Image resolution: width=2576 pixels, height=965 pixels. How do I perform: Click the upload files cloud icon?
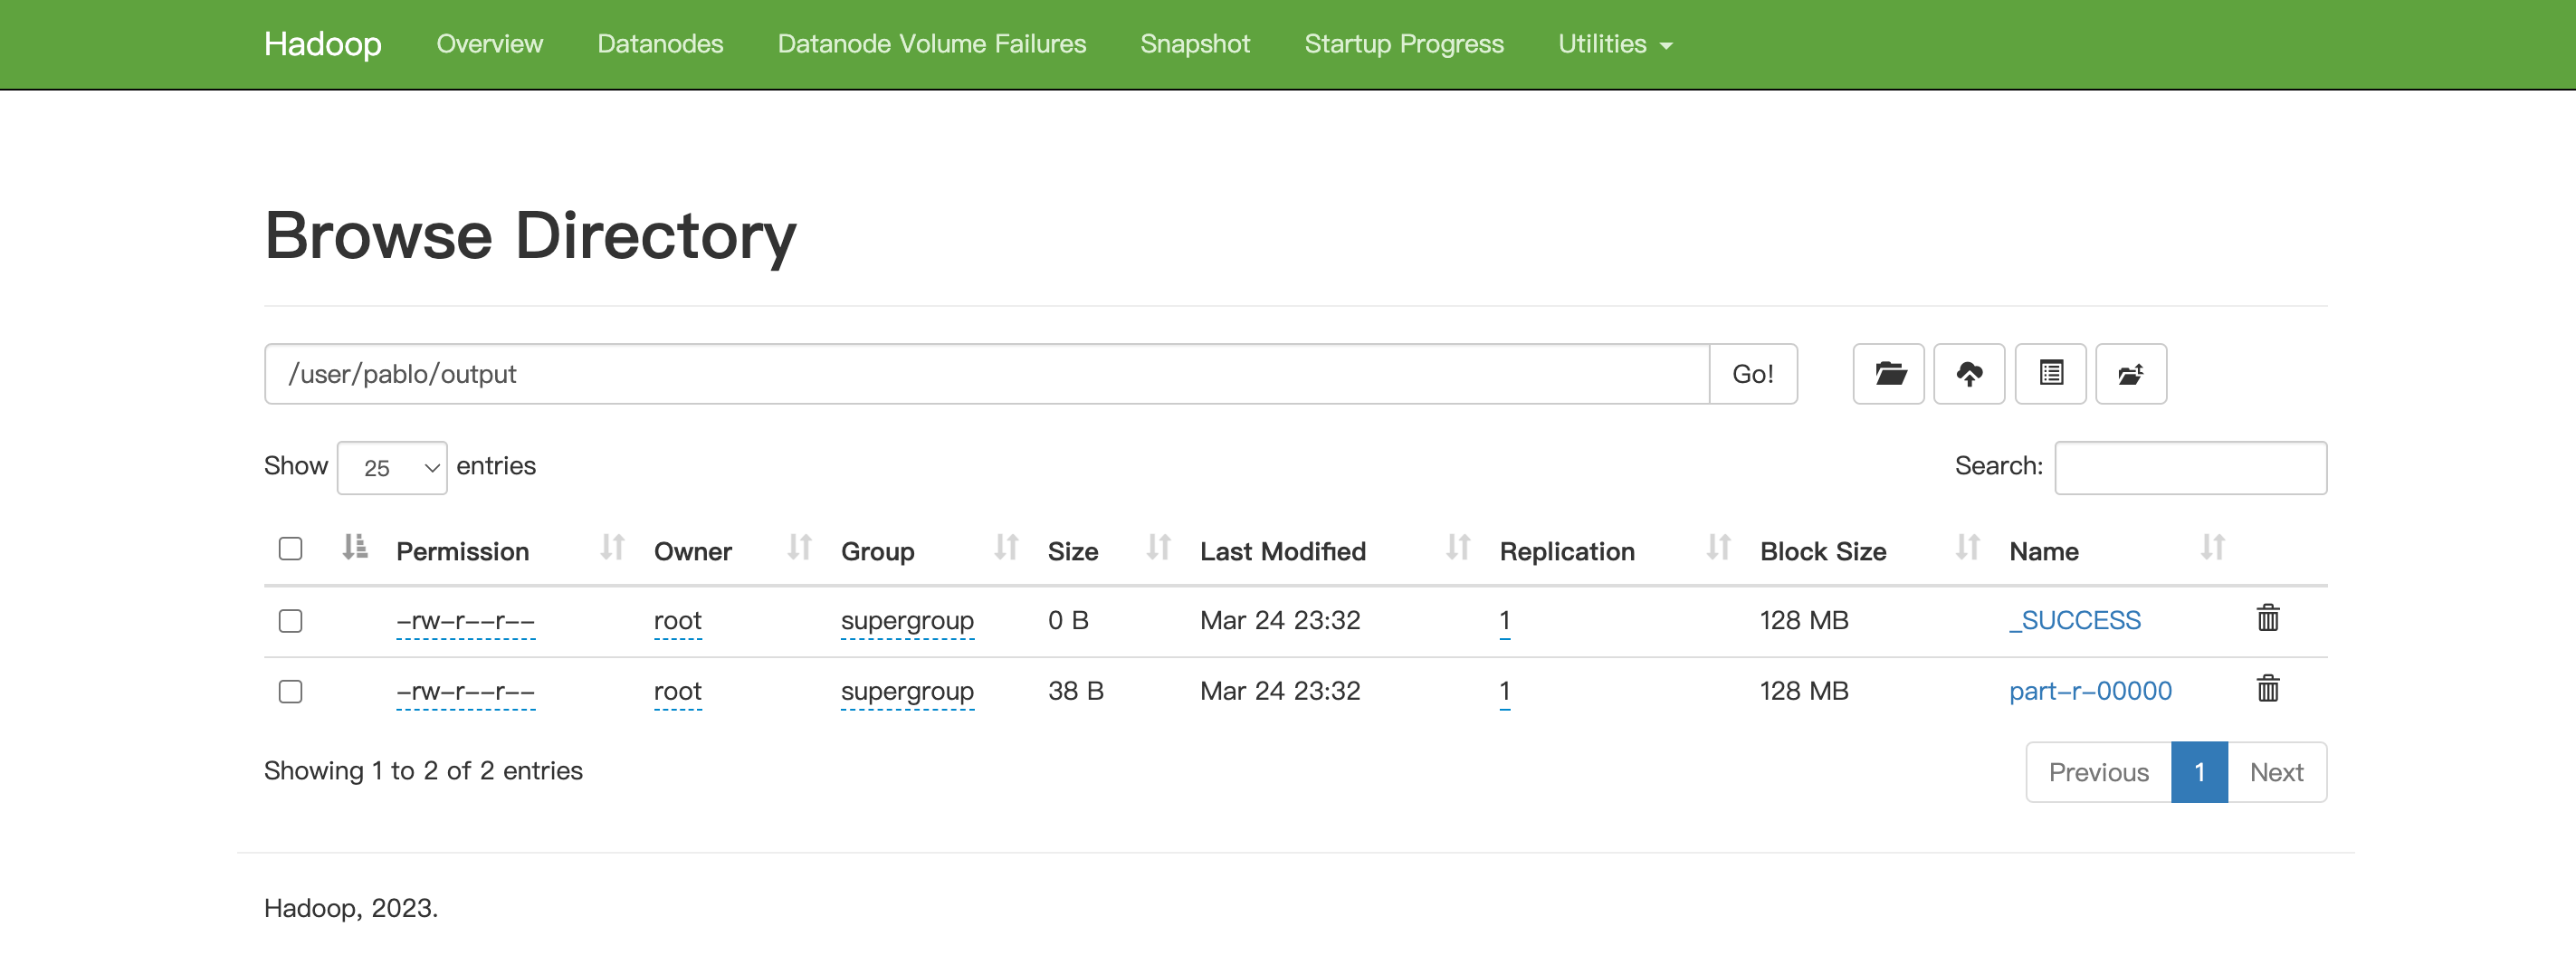1969,374
